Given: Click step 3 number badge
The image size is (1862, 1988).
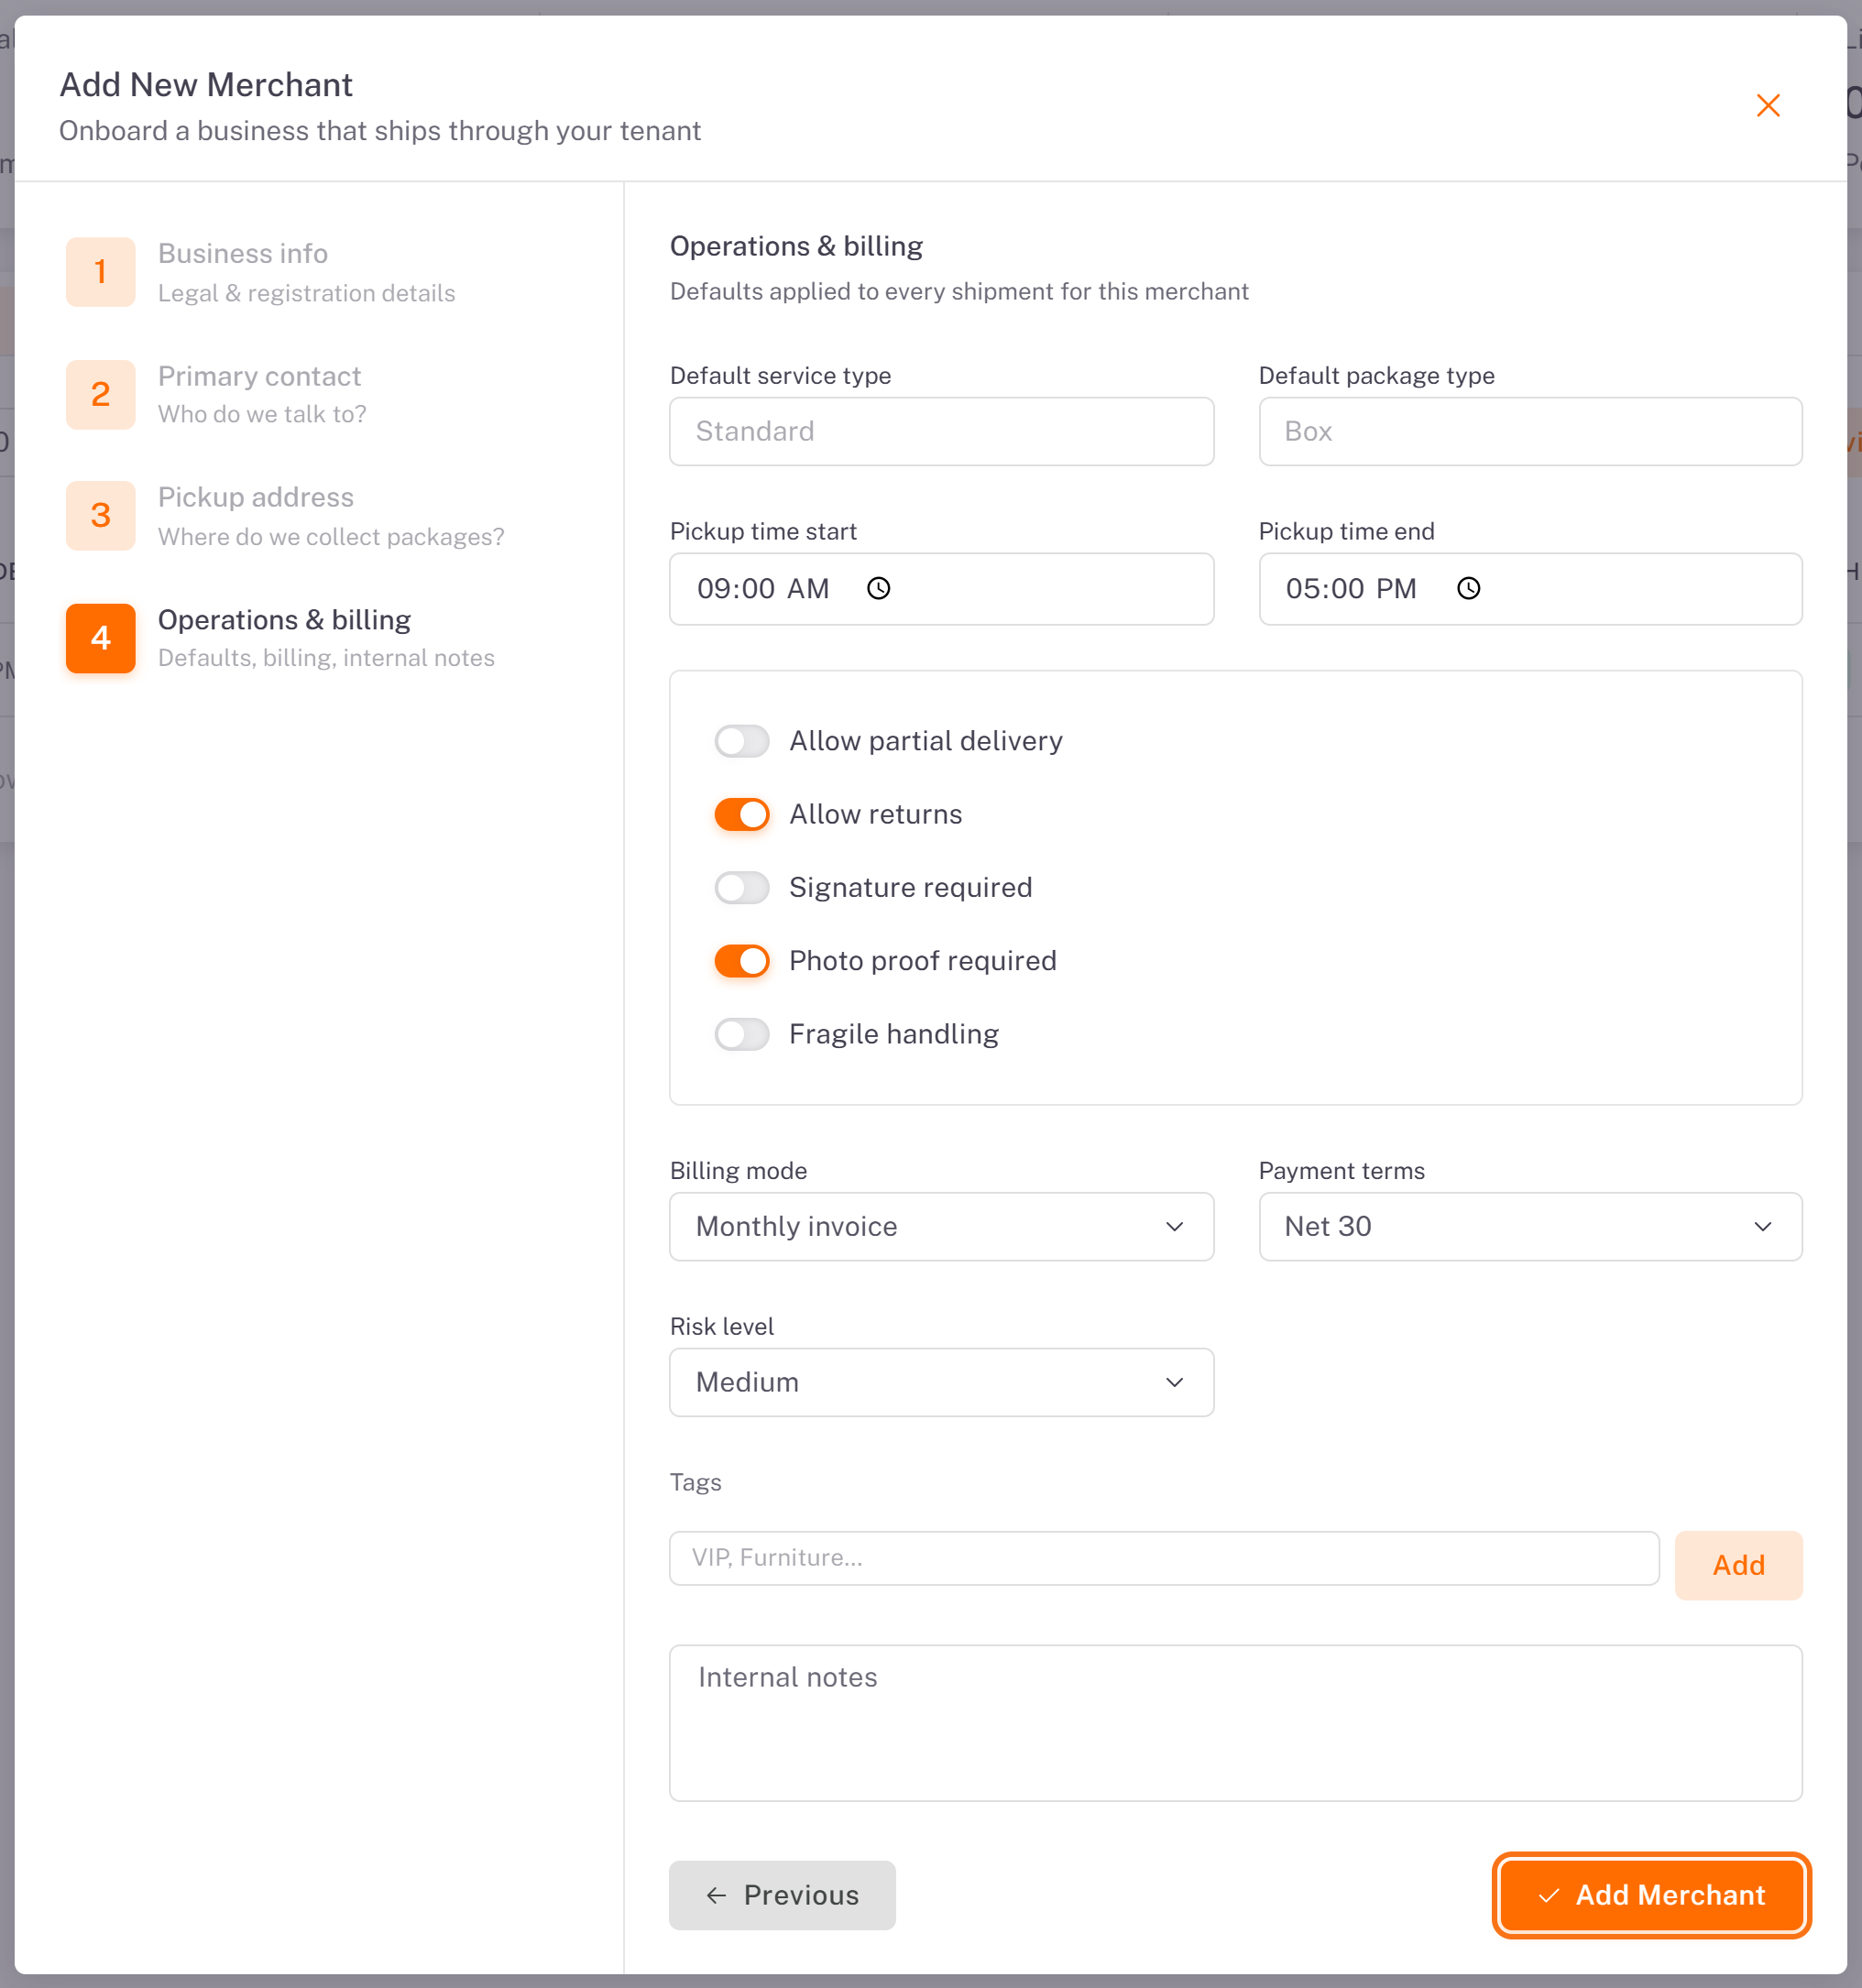Looking at the screenshot, I should (x=101, y=516).
